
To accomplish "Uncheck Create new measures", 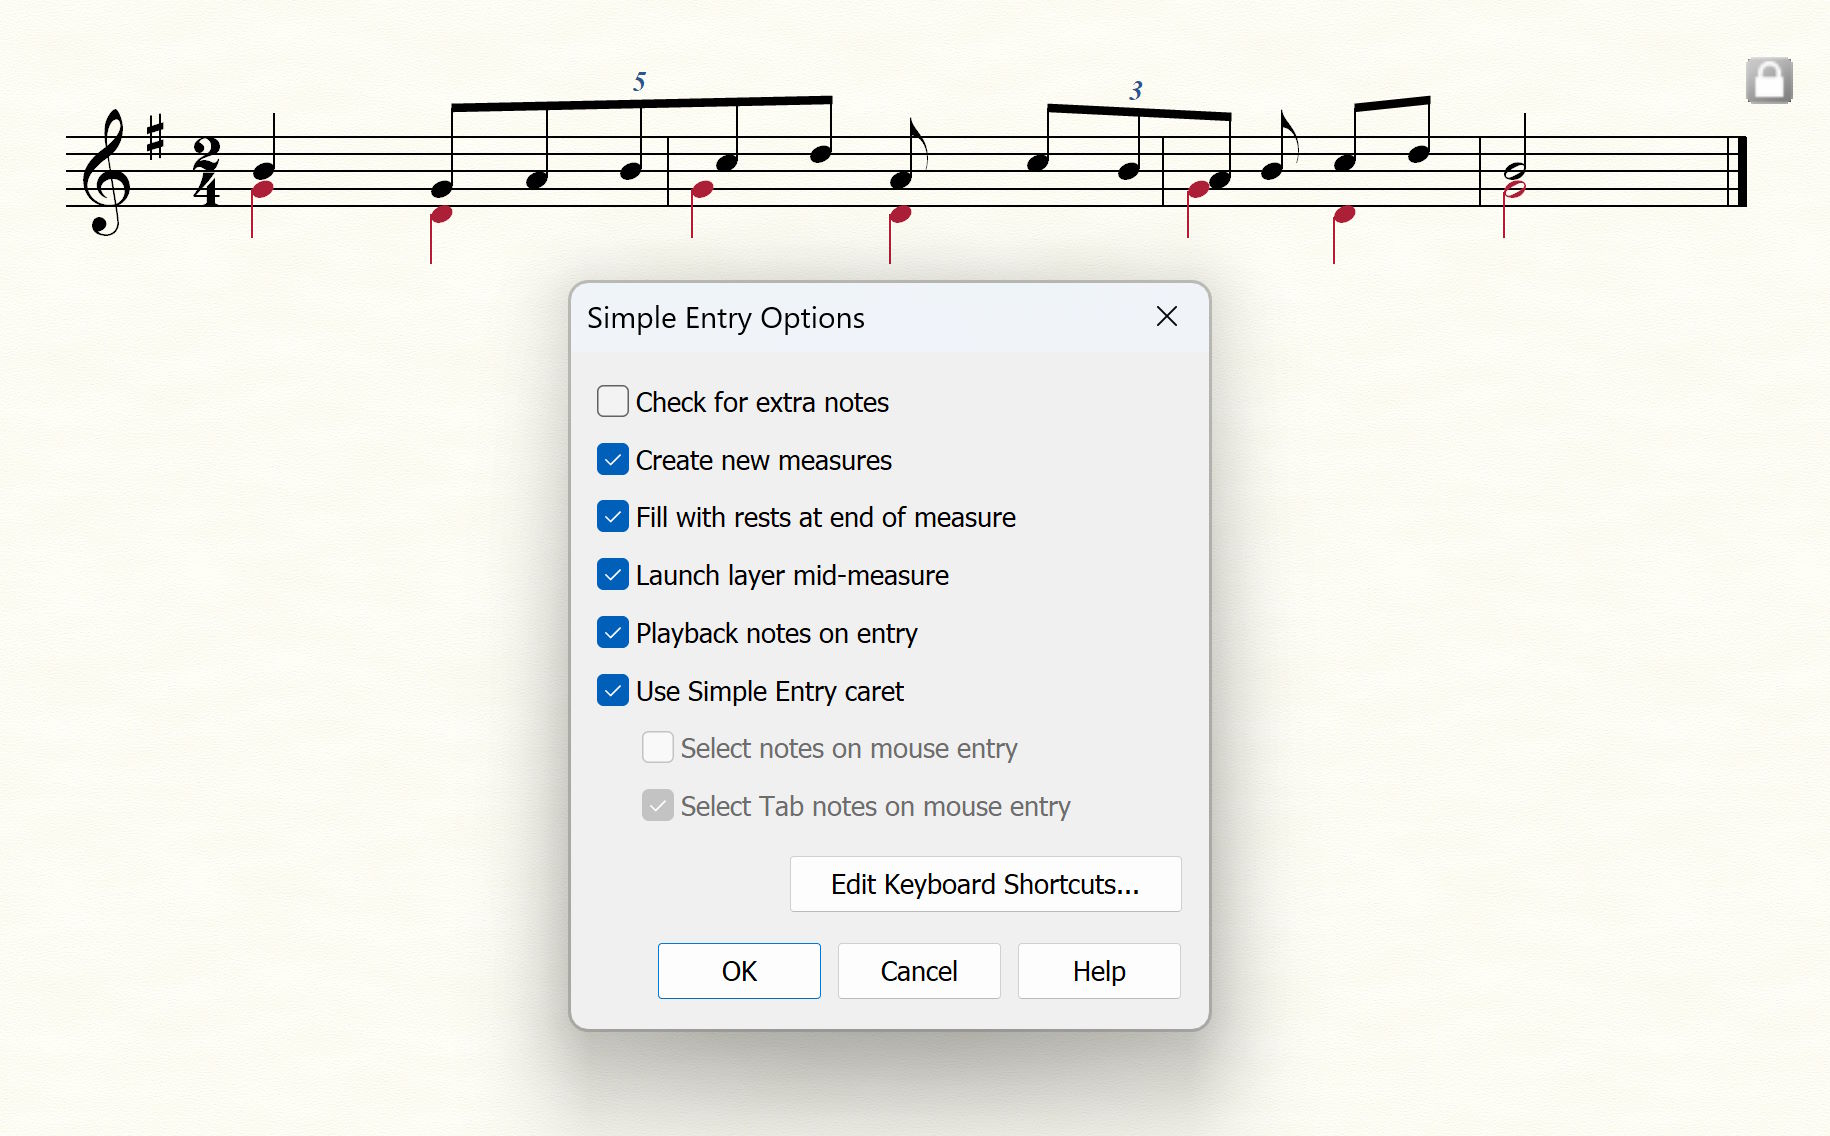I will [x=613, y=460].
